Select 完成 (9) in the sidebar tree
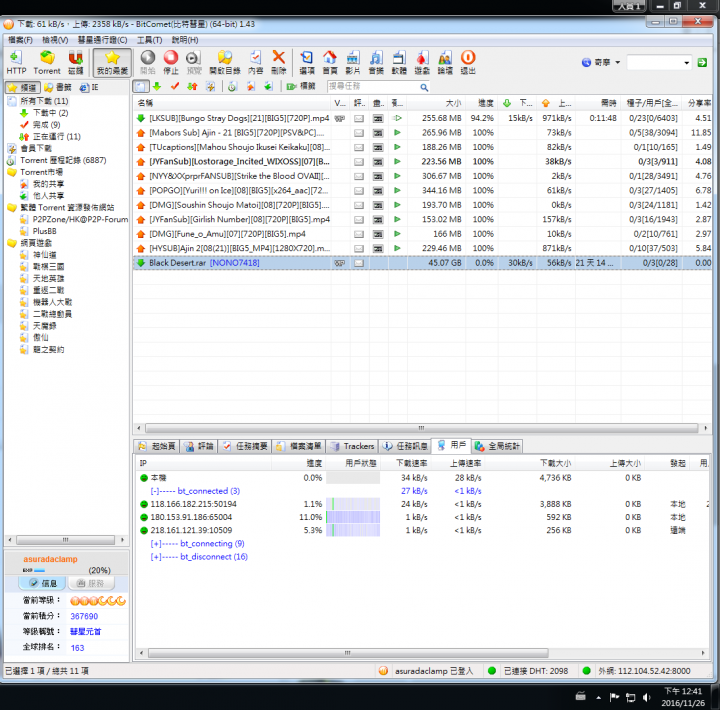Image resolution: width=720 pixels, height=710 pixels. coord(46,125)
